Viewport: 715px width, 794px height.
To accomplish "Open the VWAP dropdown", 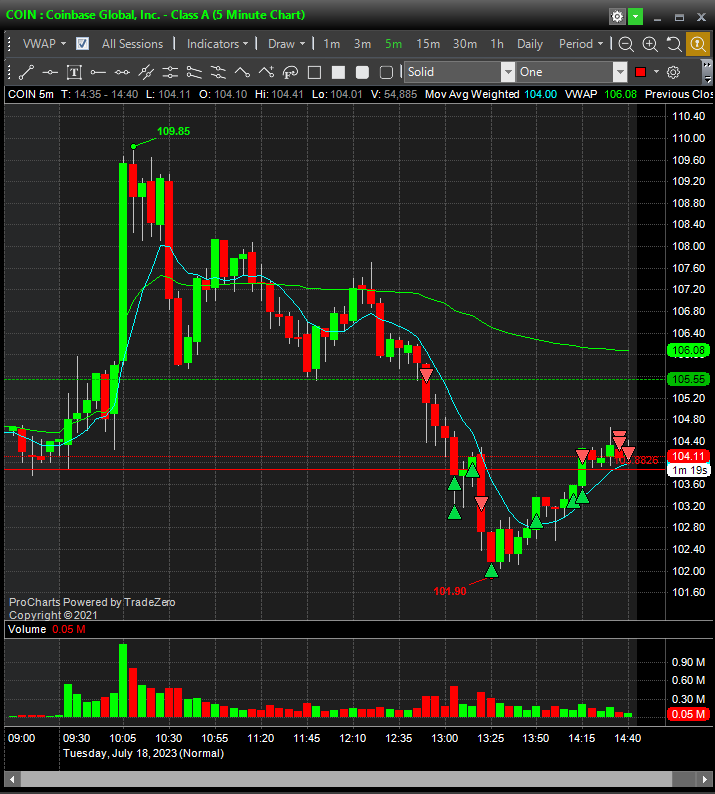I will pos(45,44).
